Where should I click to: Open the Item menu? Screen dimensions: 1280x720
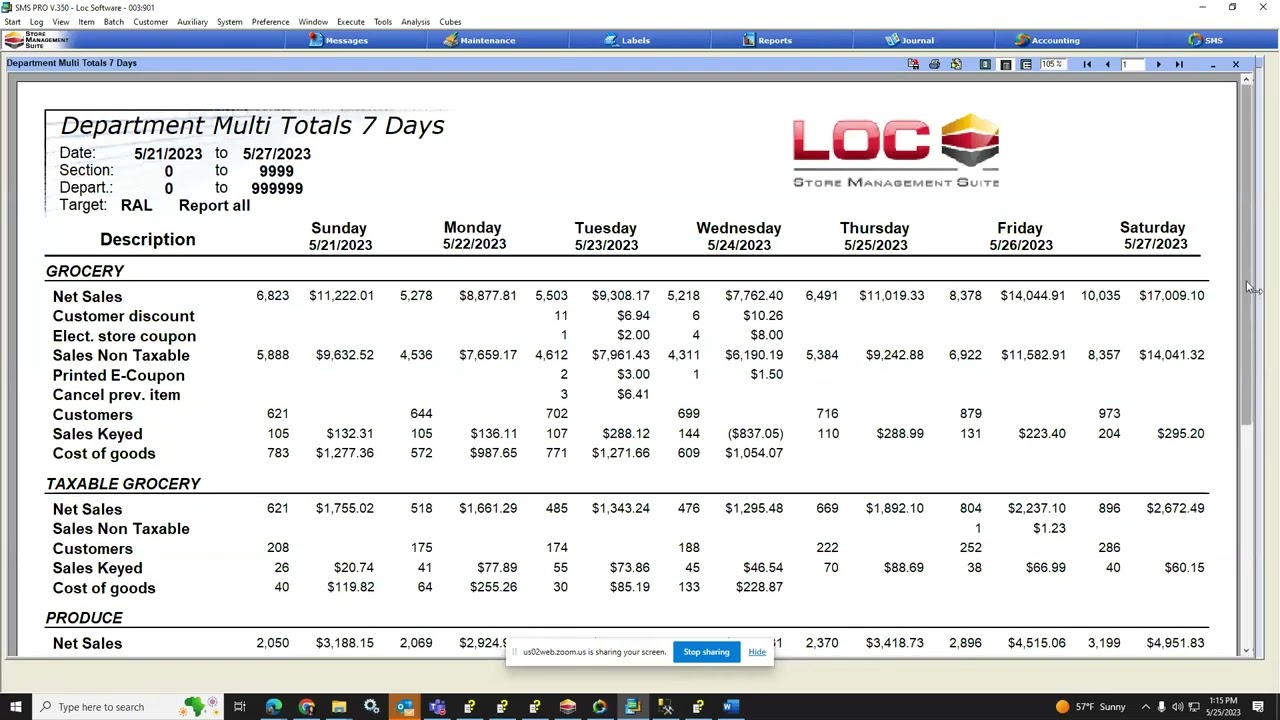point(86,22)
